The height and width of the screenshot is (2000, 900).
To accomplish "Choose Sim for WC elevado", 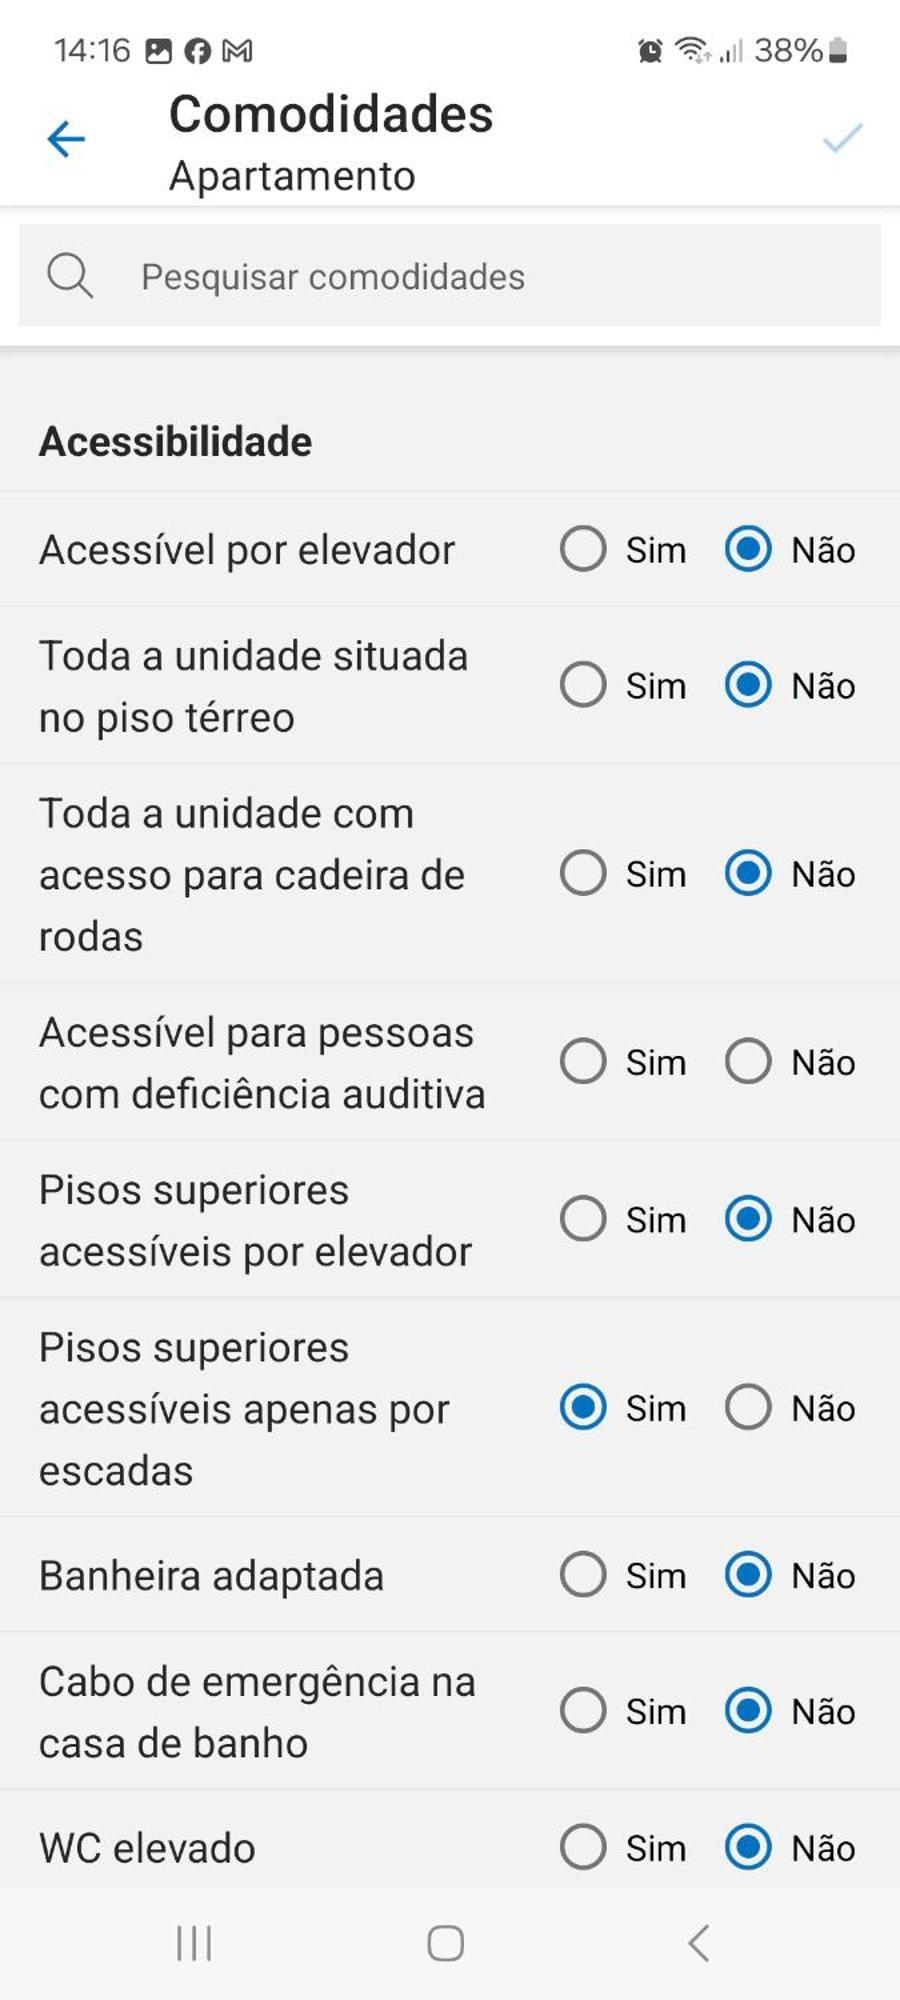I will (x=583, y=1847).
